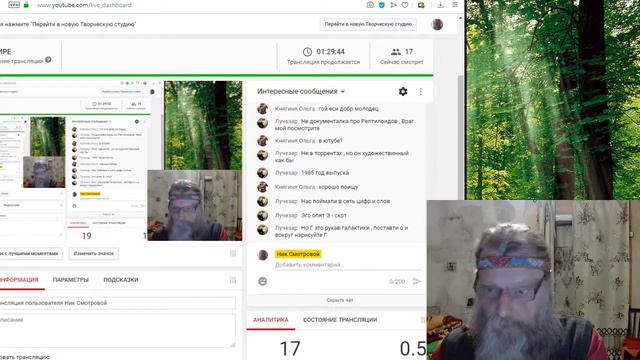Image resolution: width=640 pixels, height=360 pixels.
Task: Open the paper-plane Flow icon in toolbar
Action: pyautogui.click(x=393, y=5)
